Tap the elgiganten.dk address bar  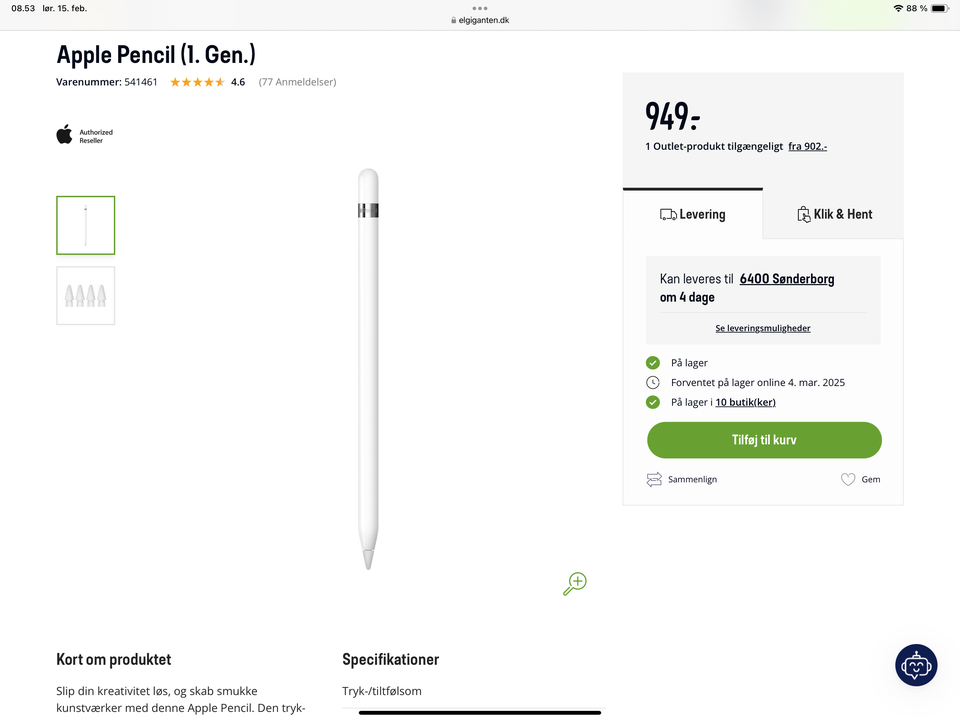(x=480, y=20)
